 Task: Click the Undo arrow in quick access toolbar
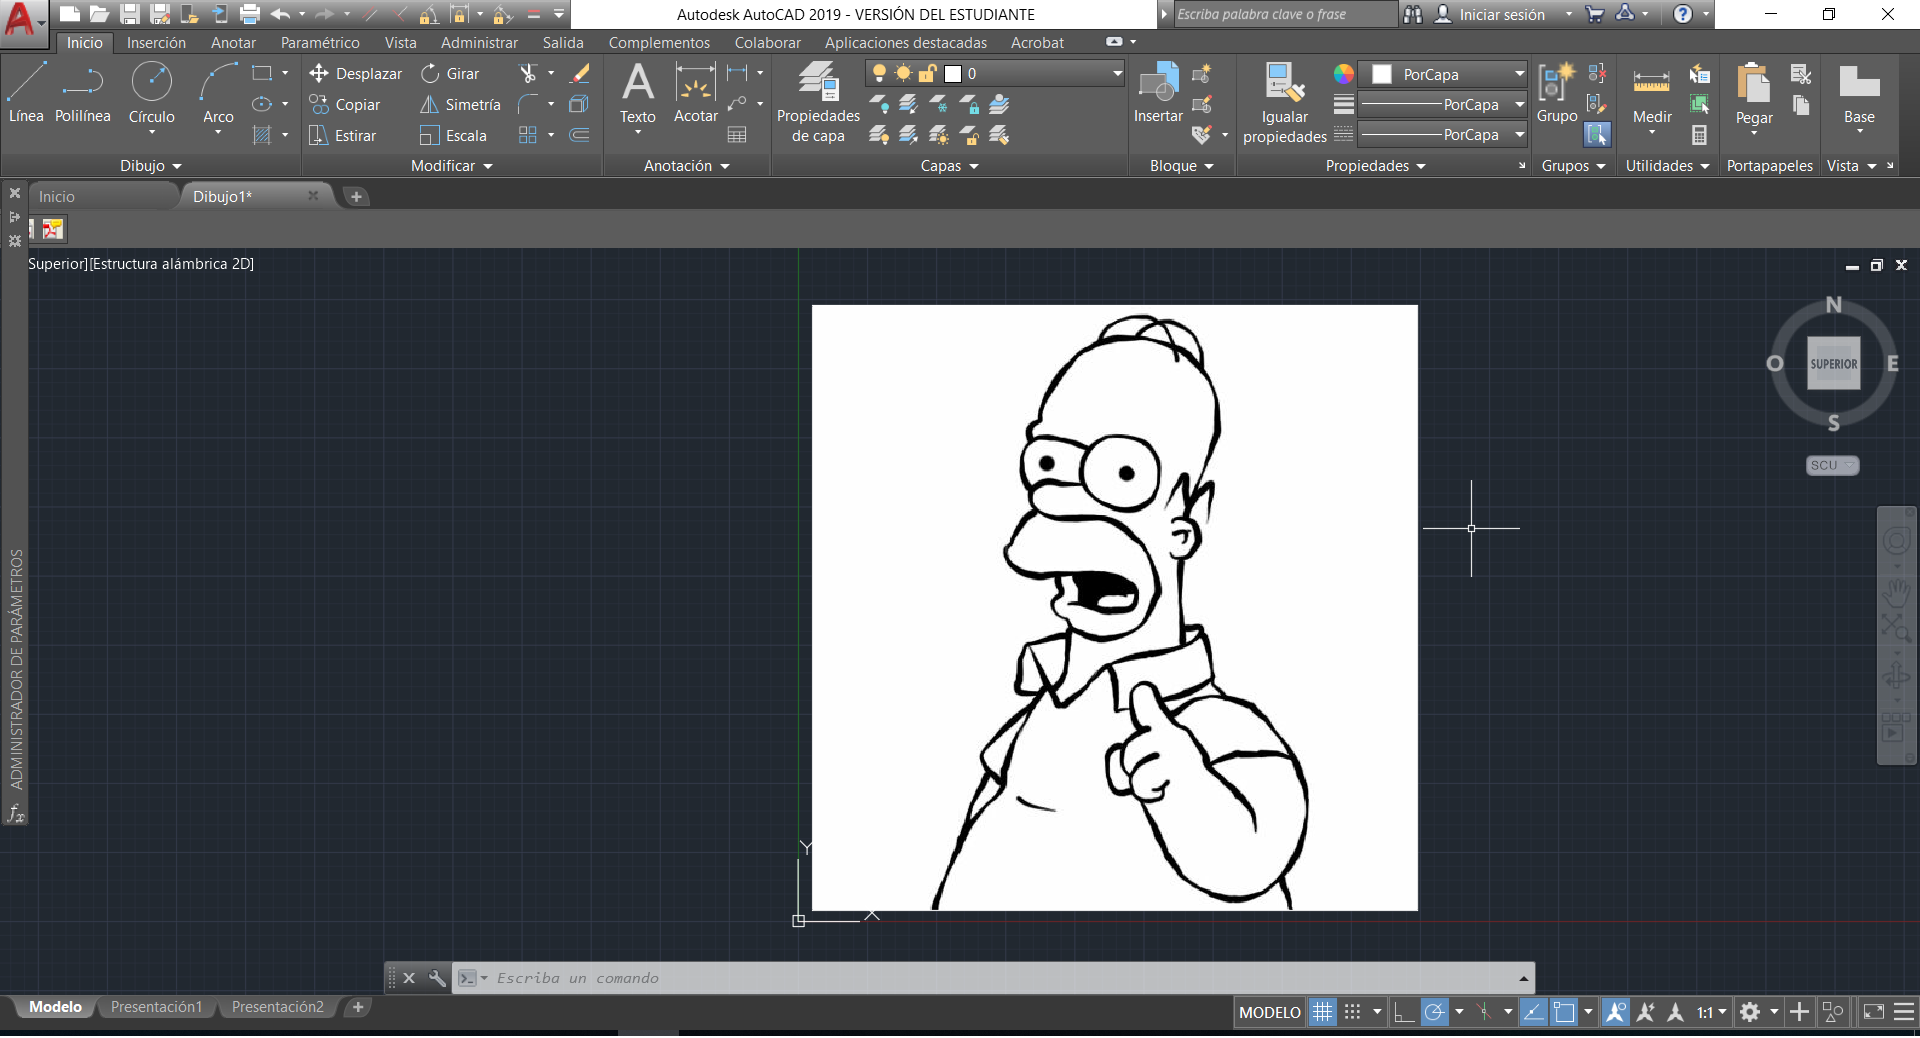click(x=280, y=14)
